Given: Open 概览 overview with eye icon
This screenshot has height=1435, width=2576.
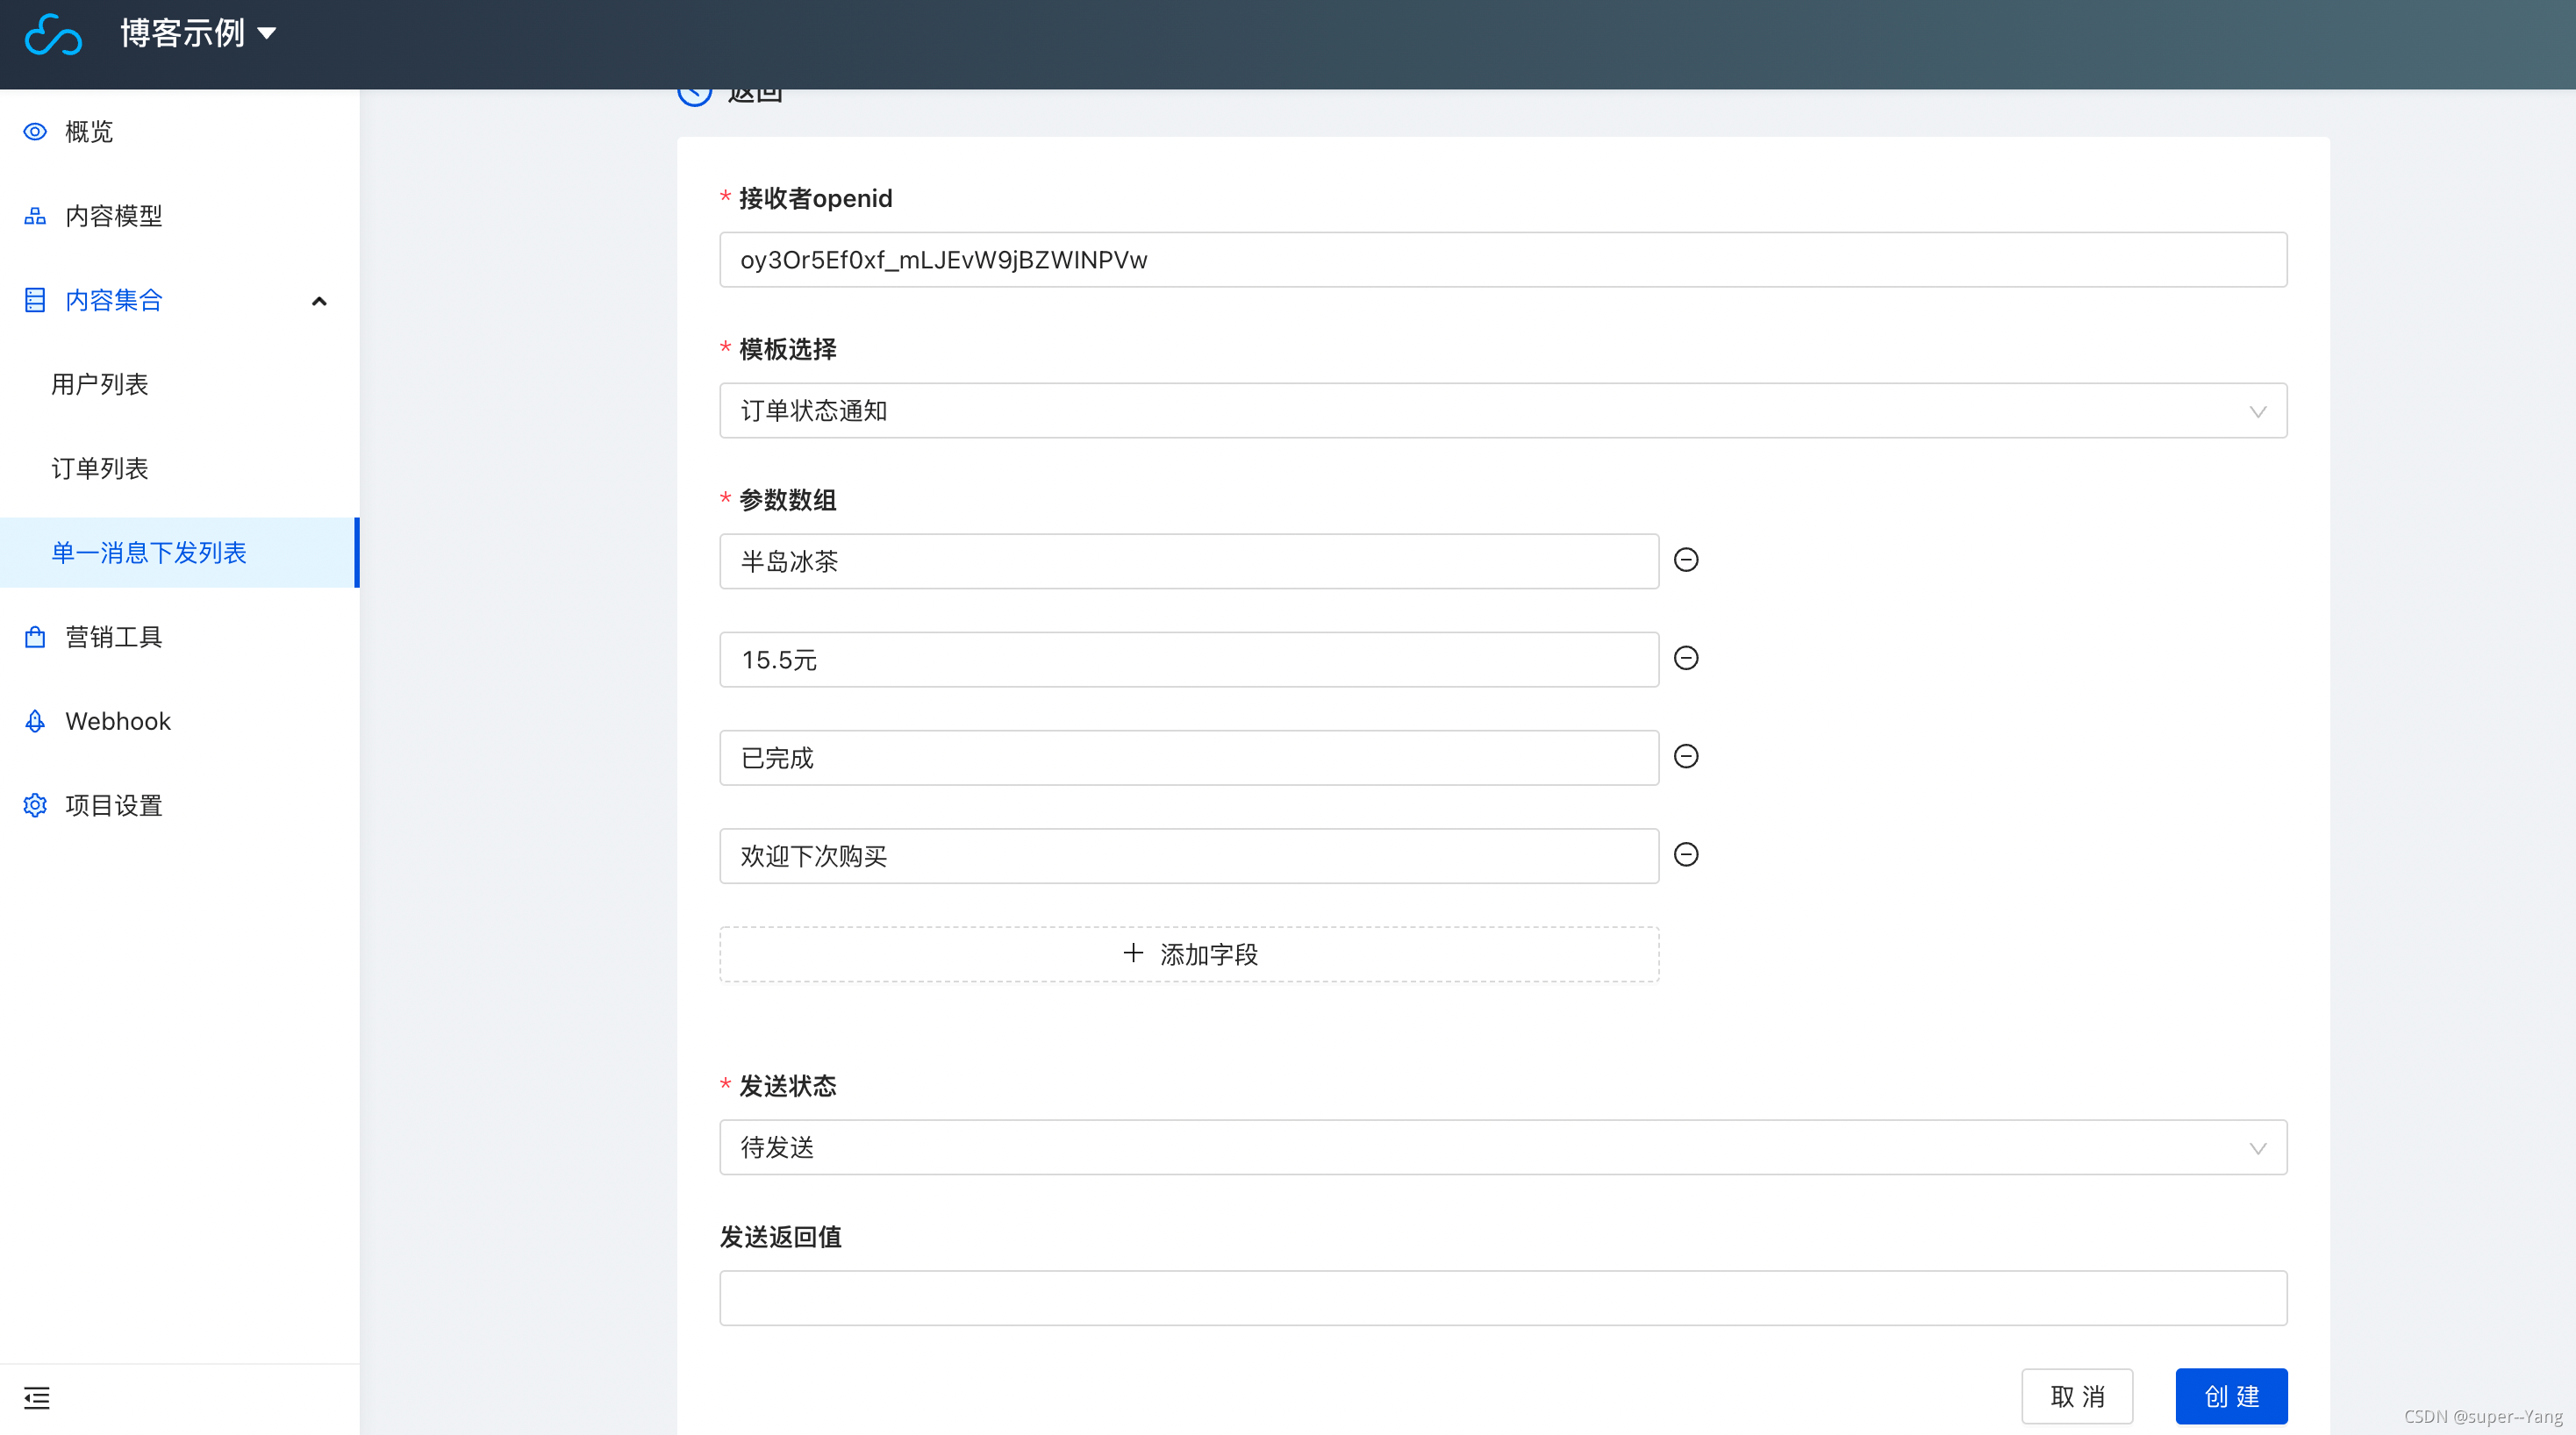Looking at the screenshot, I should point(88,131).
